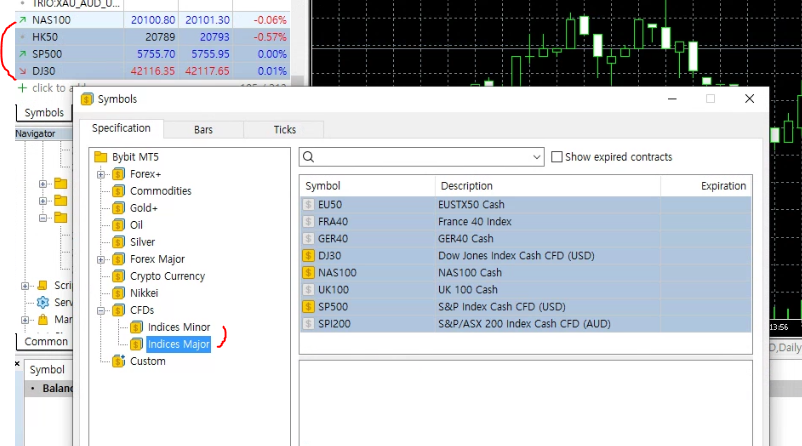Select the Common tab in Navigator
The image size is (802, 446).
pyautogui.click(x=46, y=341)
